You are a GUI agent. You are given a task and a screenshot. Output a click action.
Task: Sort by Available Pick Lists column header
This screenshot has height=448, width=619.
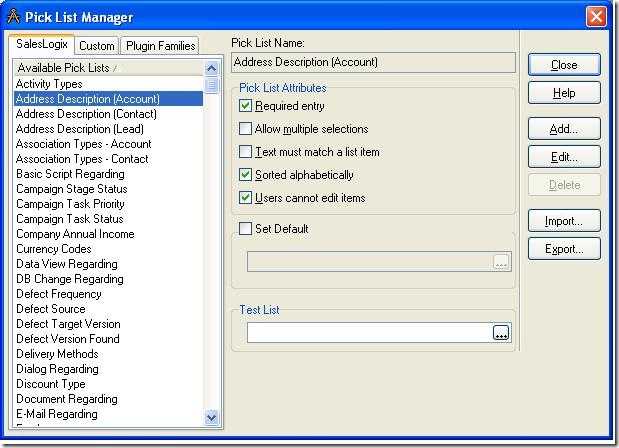point(108,68)
